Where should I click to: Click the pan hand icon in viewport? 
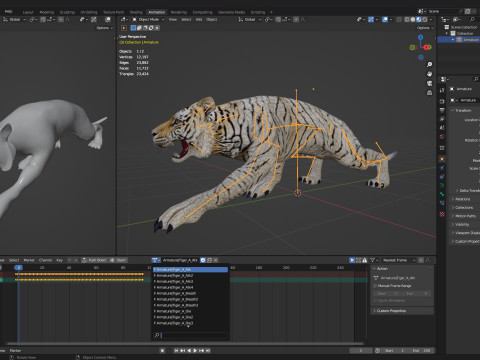click(429, 74)
